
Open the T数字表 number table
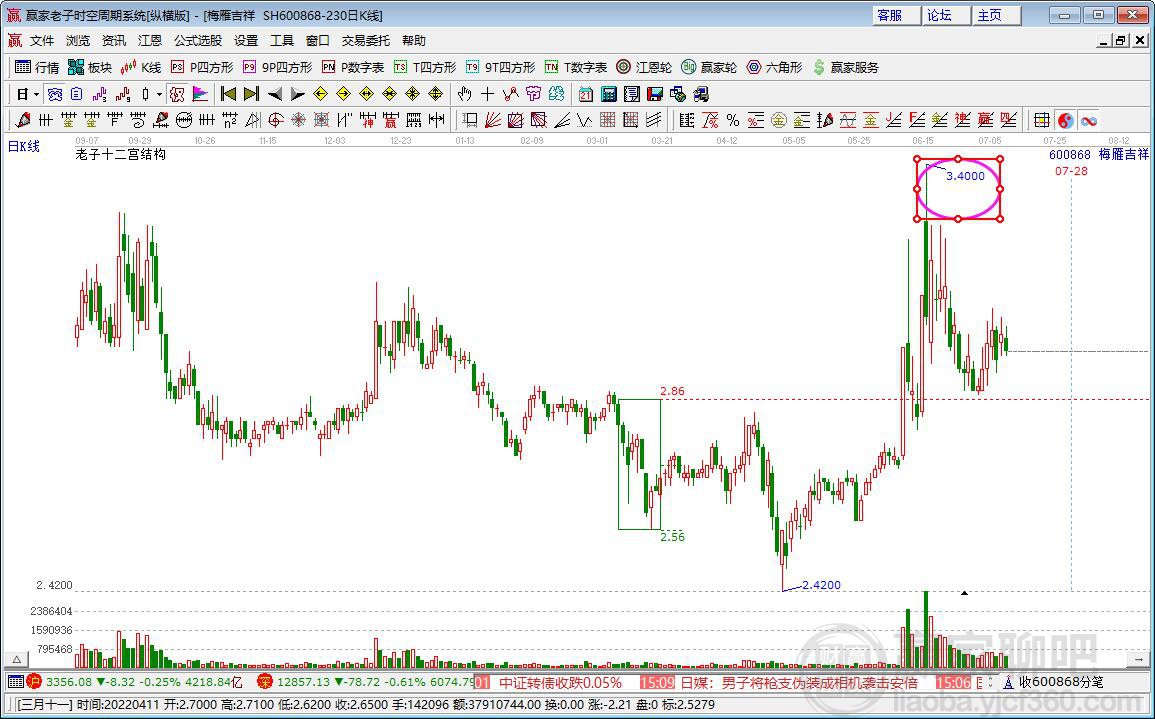click(576, 67)
